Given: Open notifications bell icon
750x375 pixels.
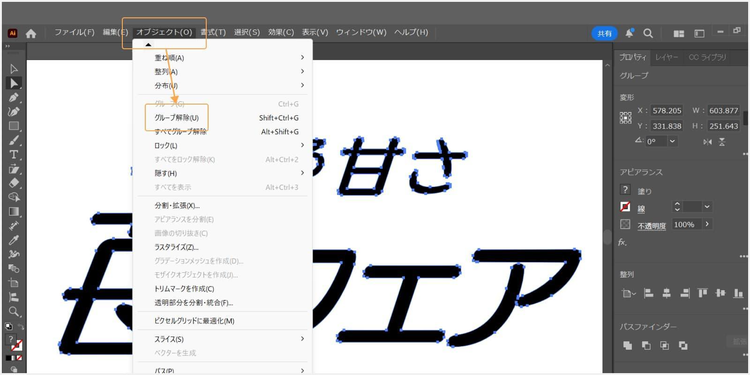Looking at the screenshot, I should click(629, 33).
